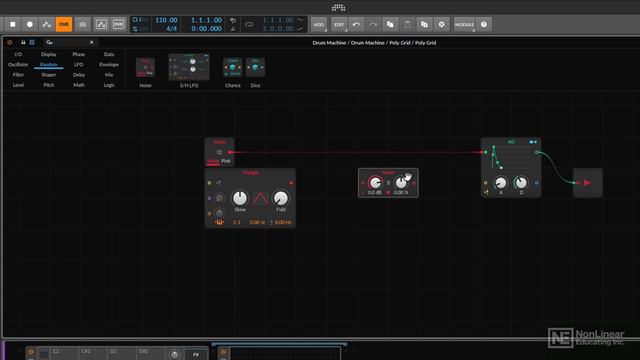Screen dimensions: 640x360
Task: Click the 4/4 time signature field
Action: click(171, 29)
